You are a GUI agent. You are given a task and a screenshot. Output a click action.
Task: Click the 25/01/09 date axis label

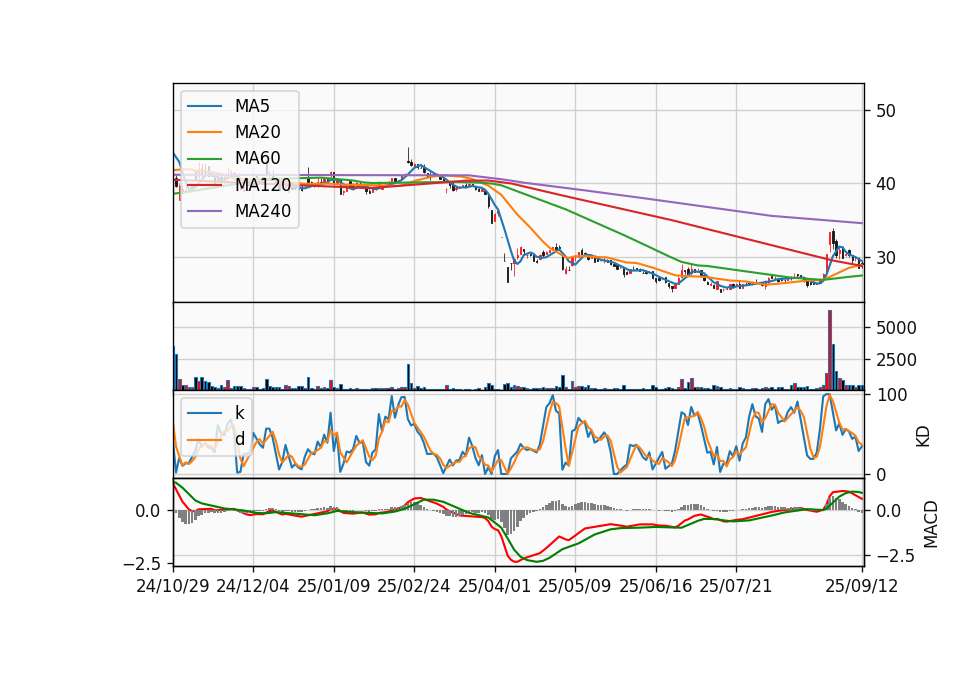(x=334, y=586)
